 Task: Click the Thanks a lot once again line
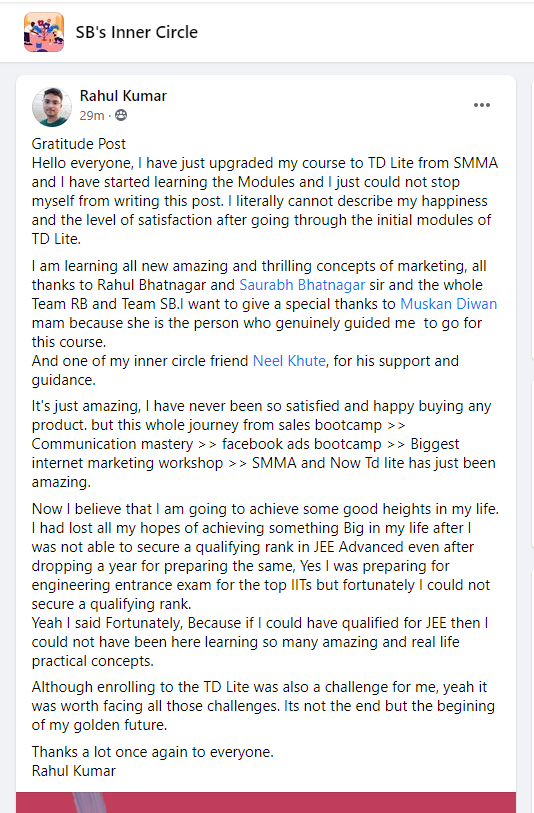152,752
